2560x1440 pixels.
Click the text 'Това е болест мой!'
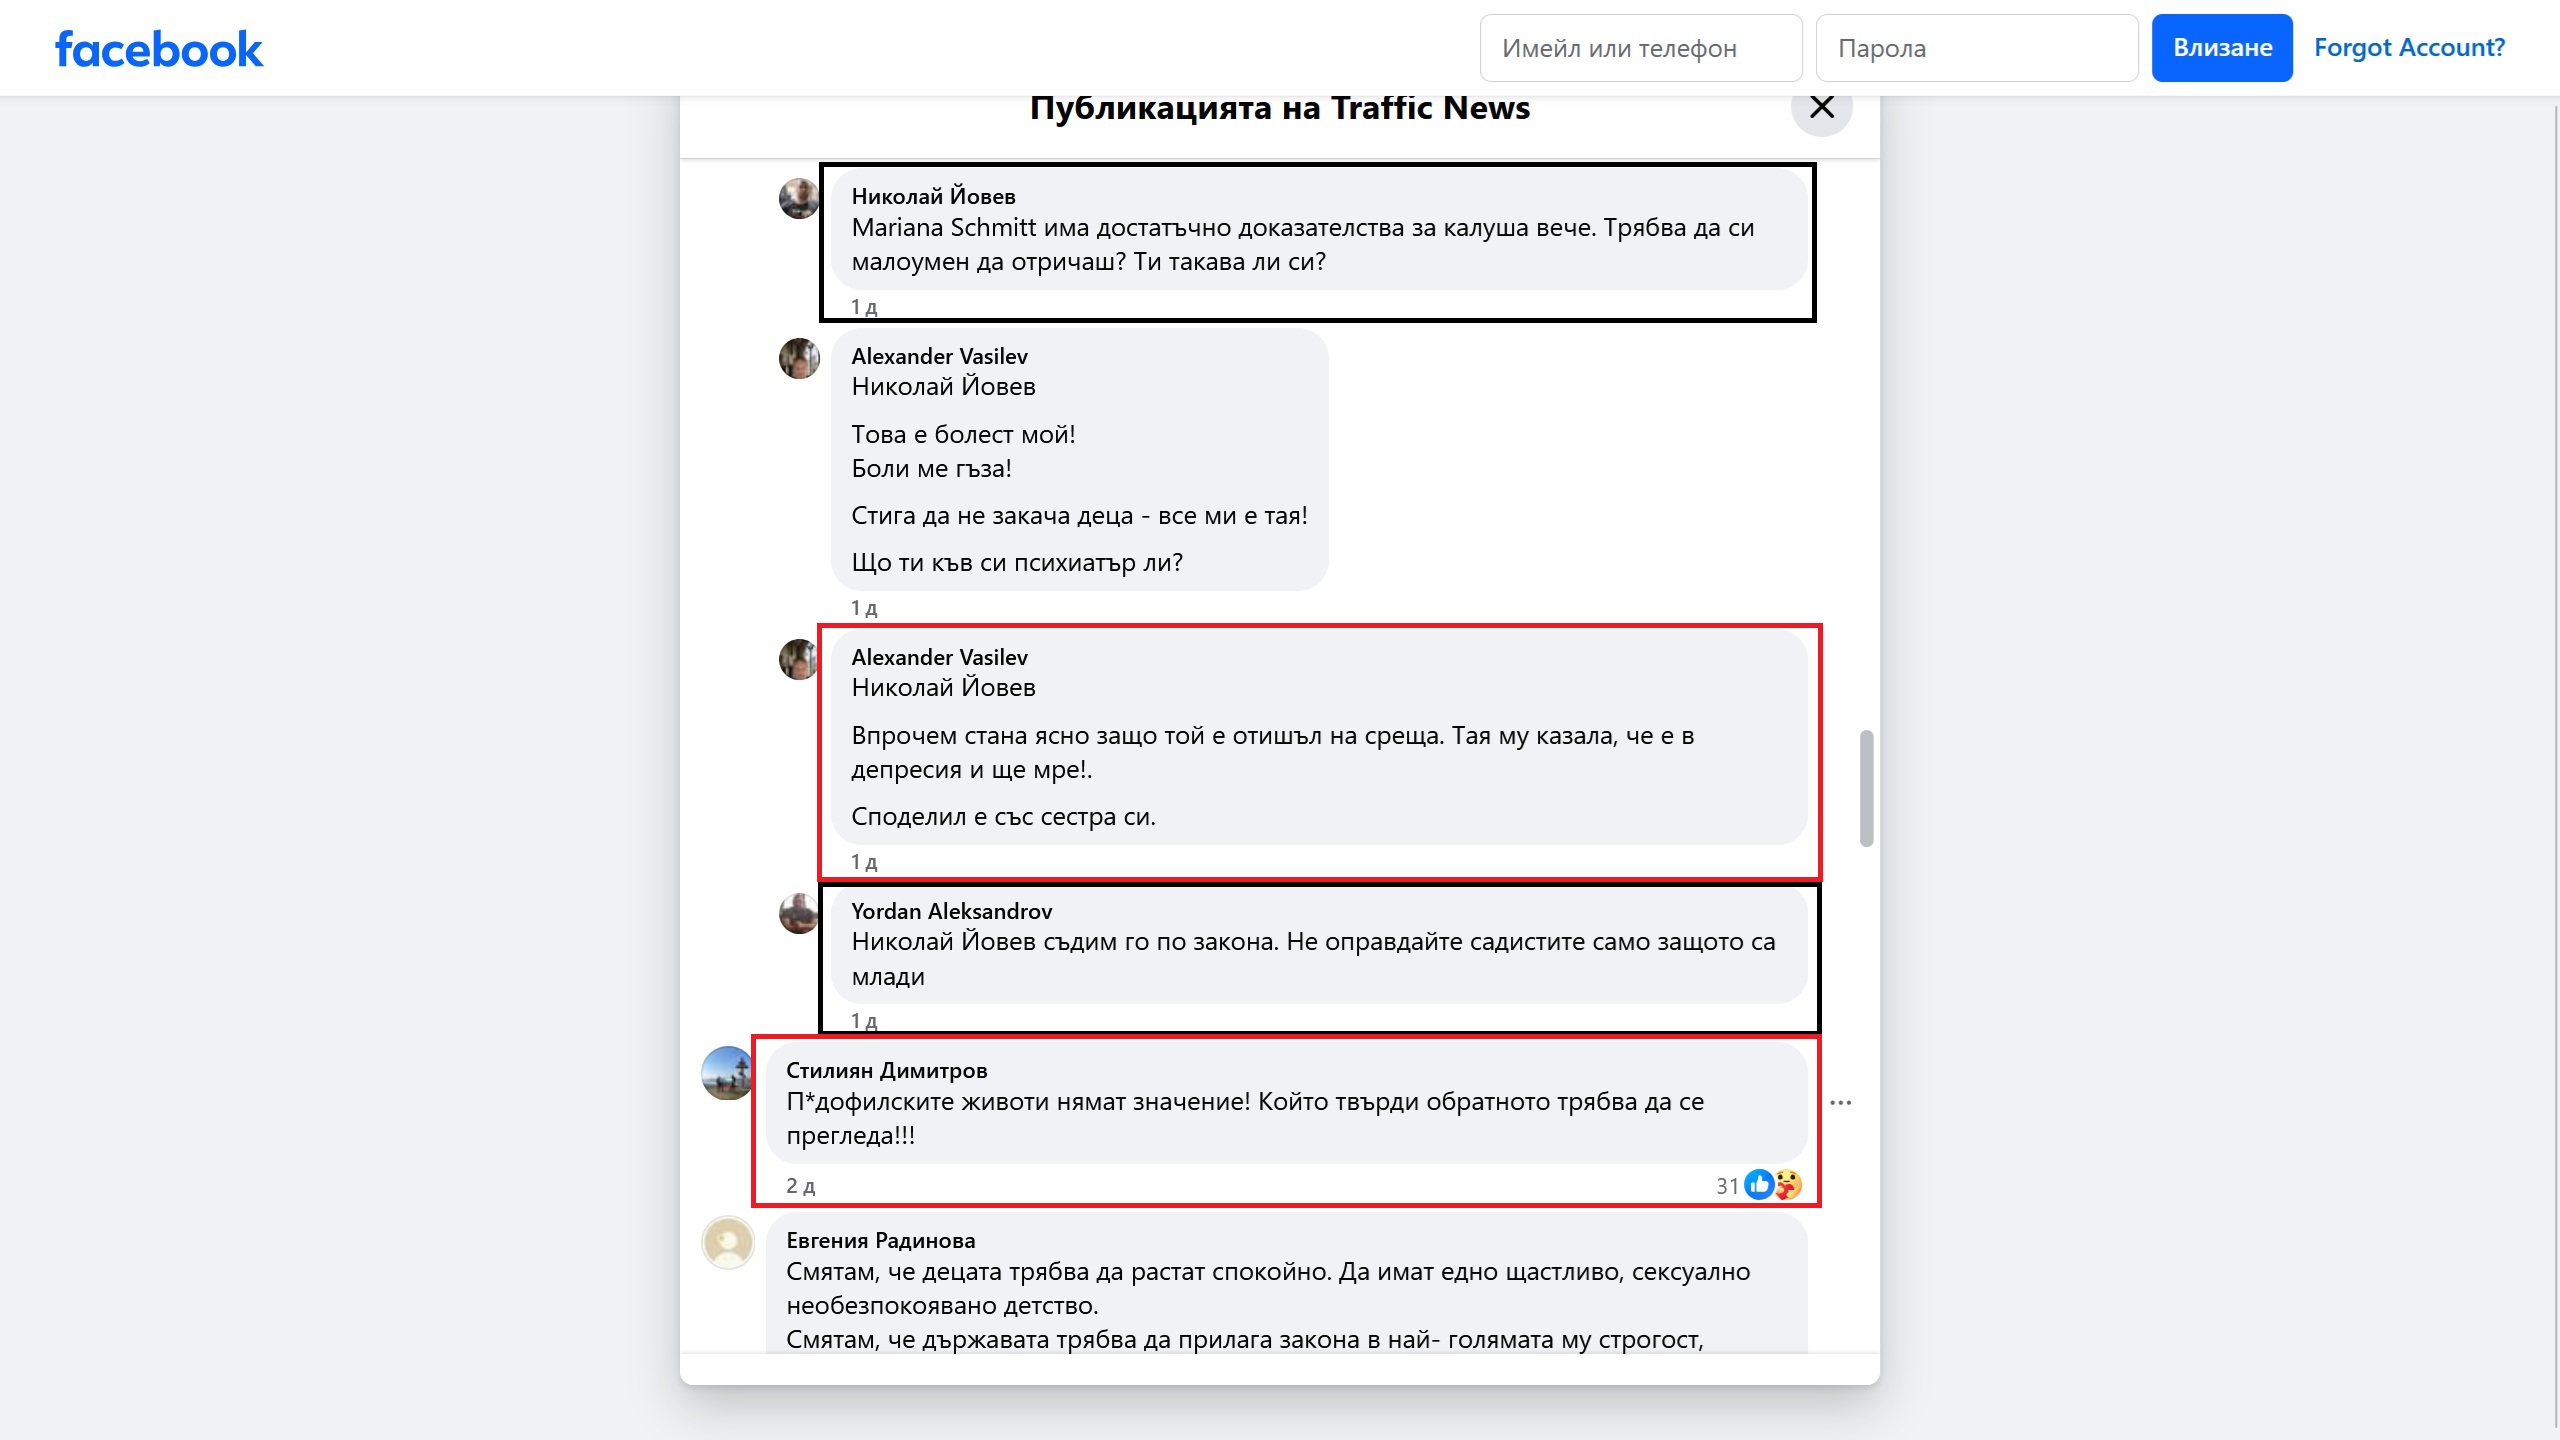[x=963, y=435]
